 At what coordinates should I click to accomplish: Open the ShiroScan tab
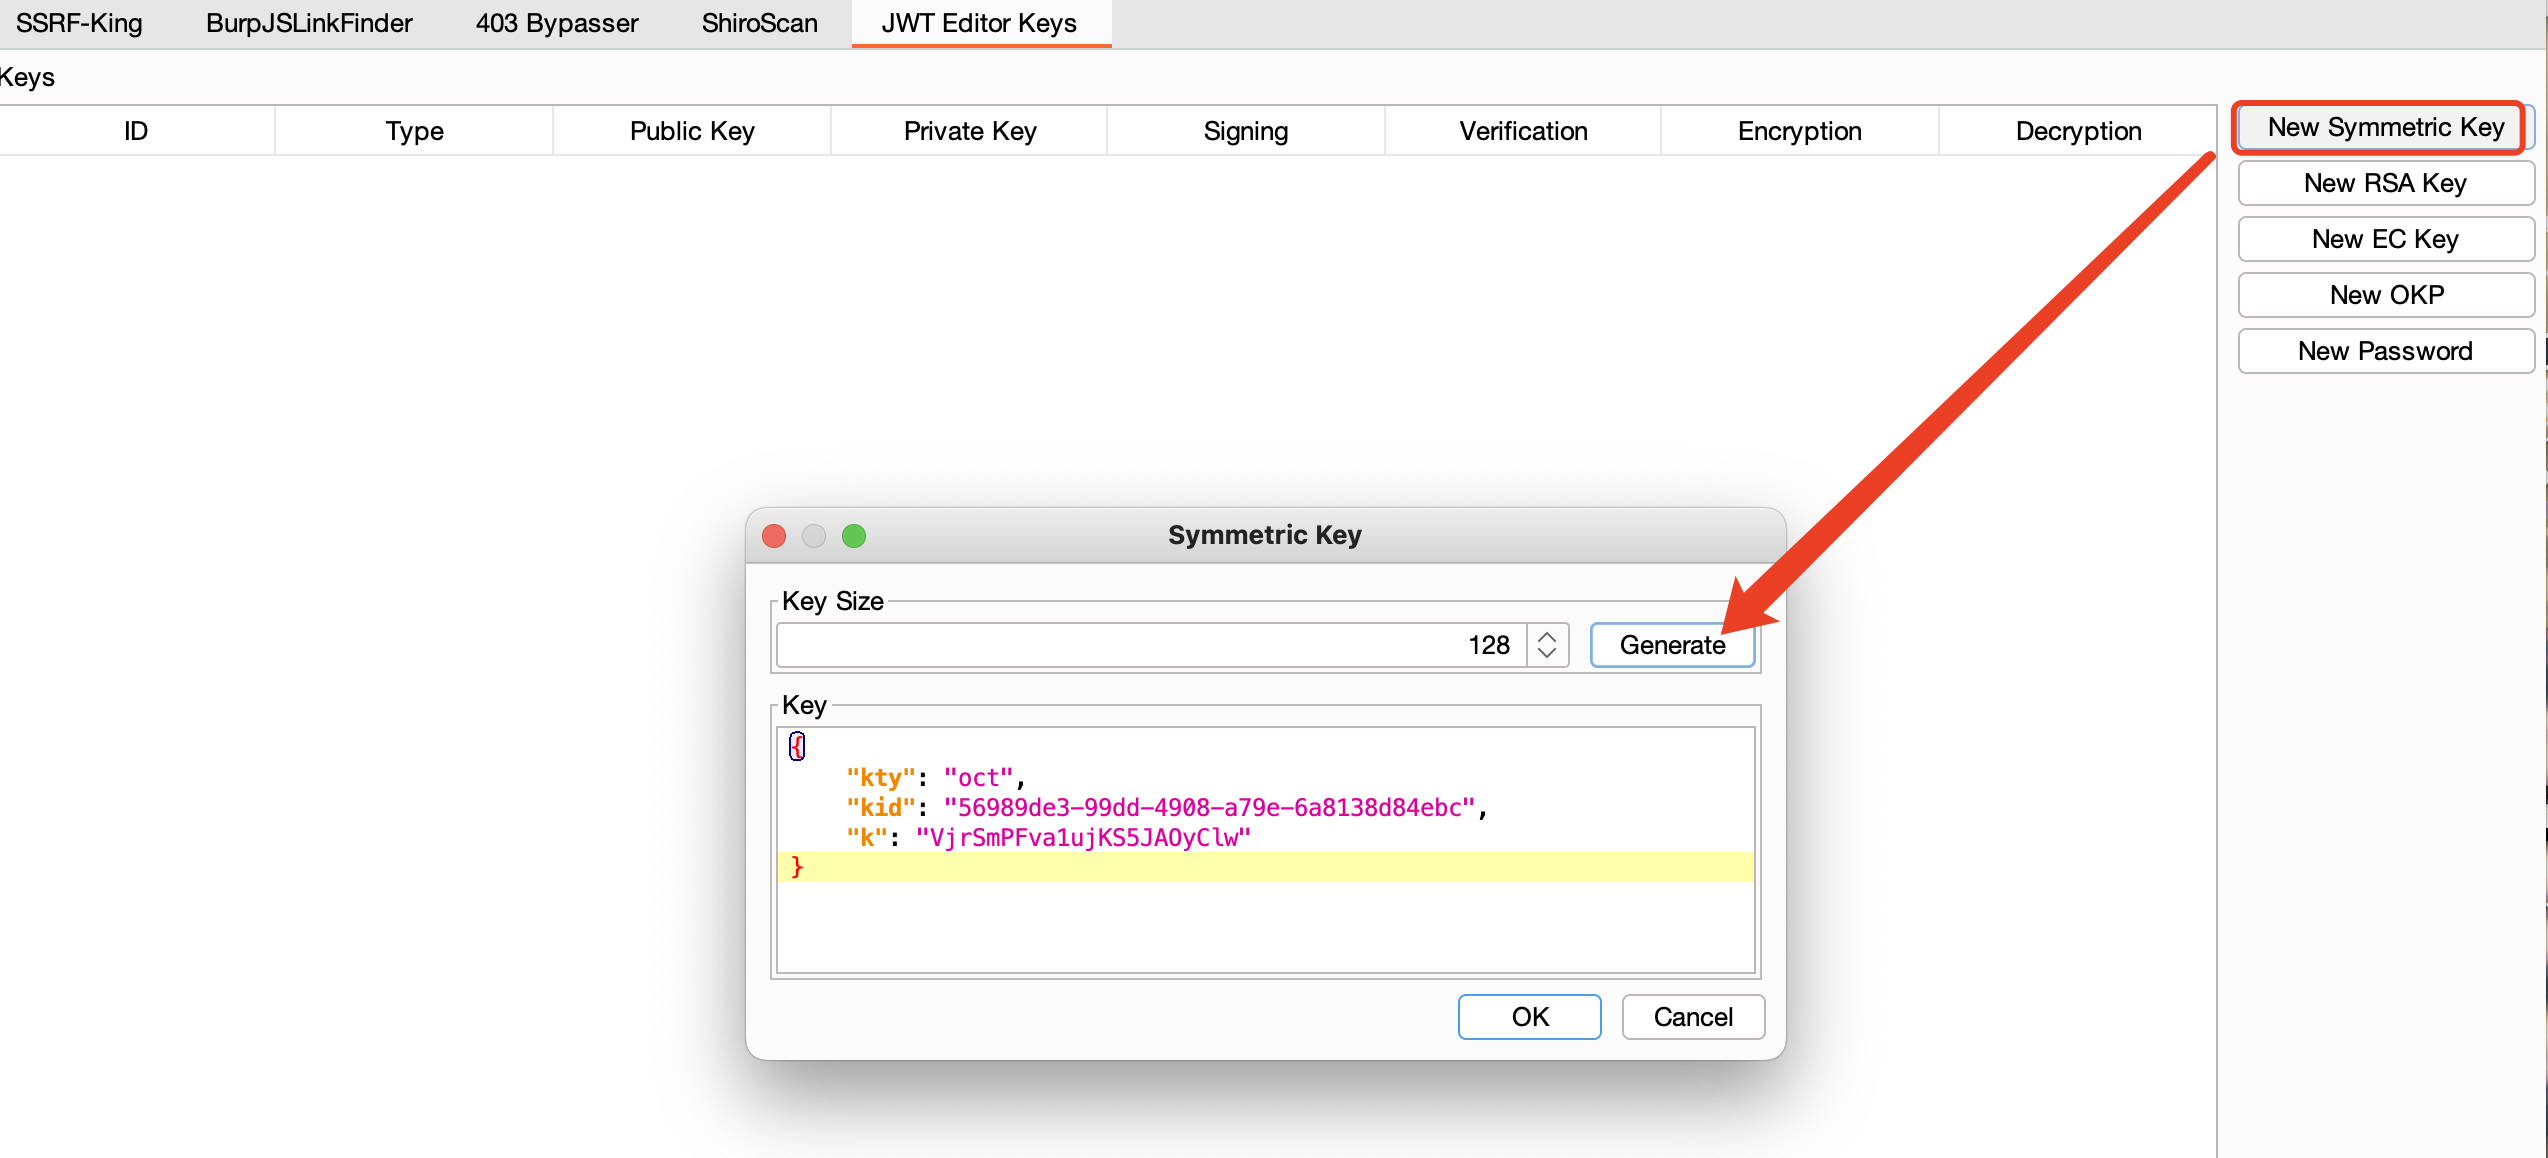[x=759, y=23]
